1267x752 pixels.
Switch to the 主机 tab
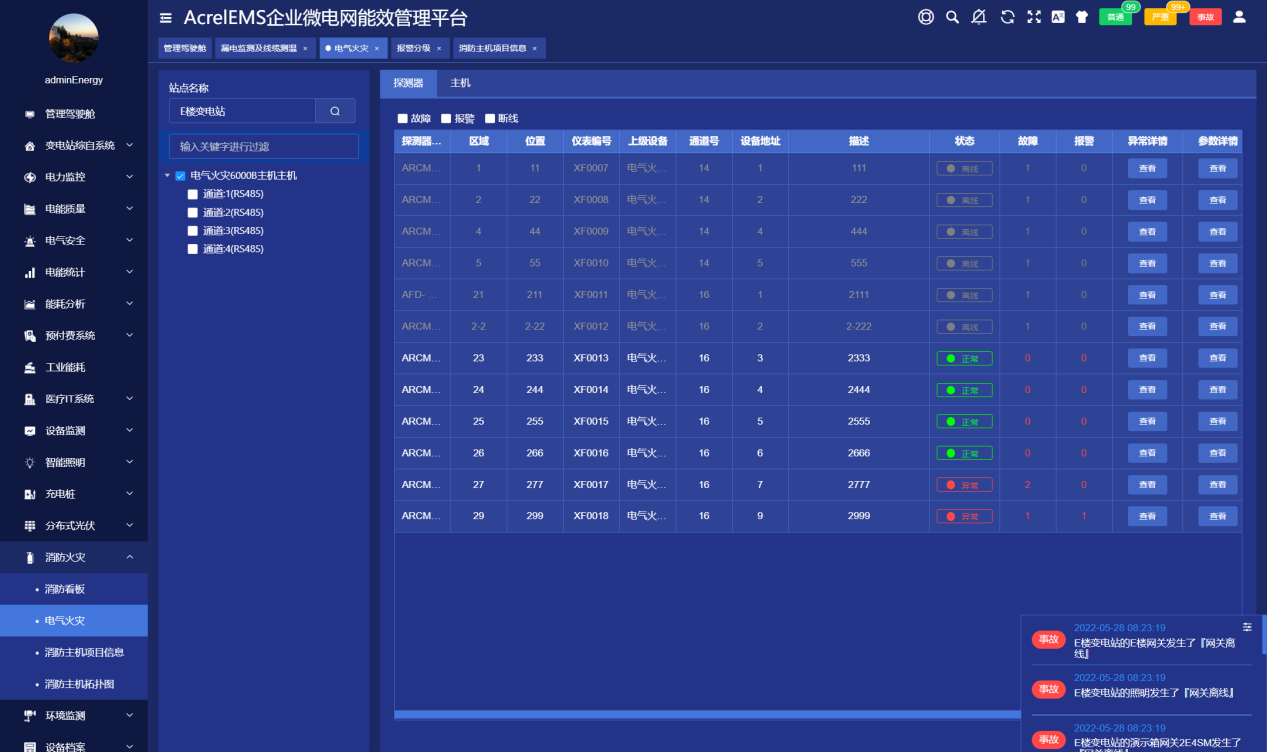click(460, 83)
